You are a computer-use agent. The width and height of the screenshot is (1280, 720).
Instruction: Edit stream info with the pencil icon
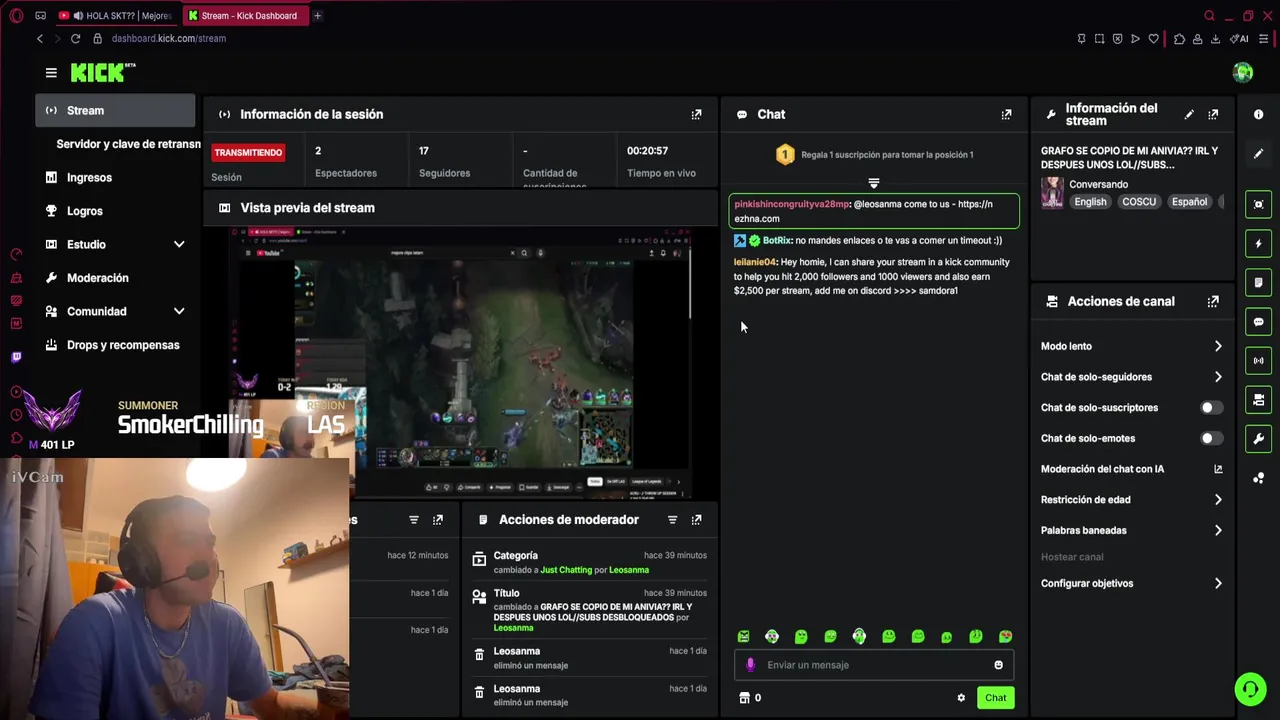pos(1189,114)
